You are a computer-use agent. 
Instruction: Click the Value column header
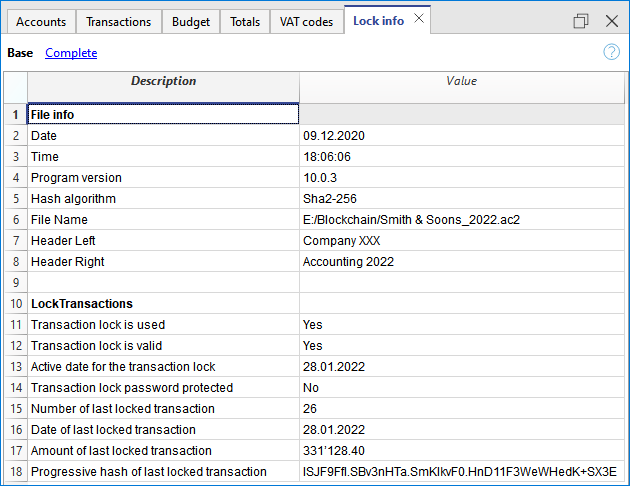click(462, 82)
